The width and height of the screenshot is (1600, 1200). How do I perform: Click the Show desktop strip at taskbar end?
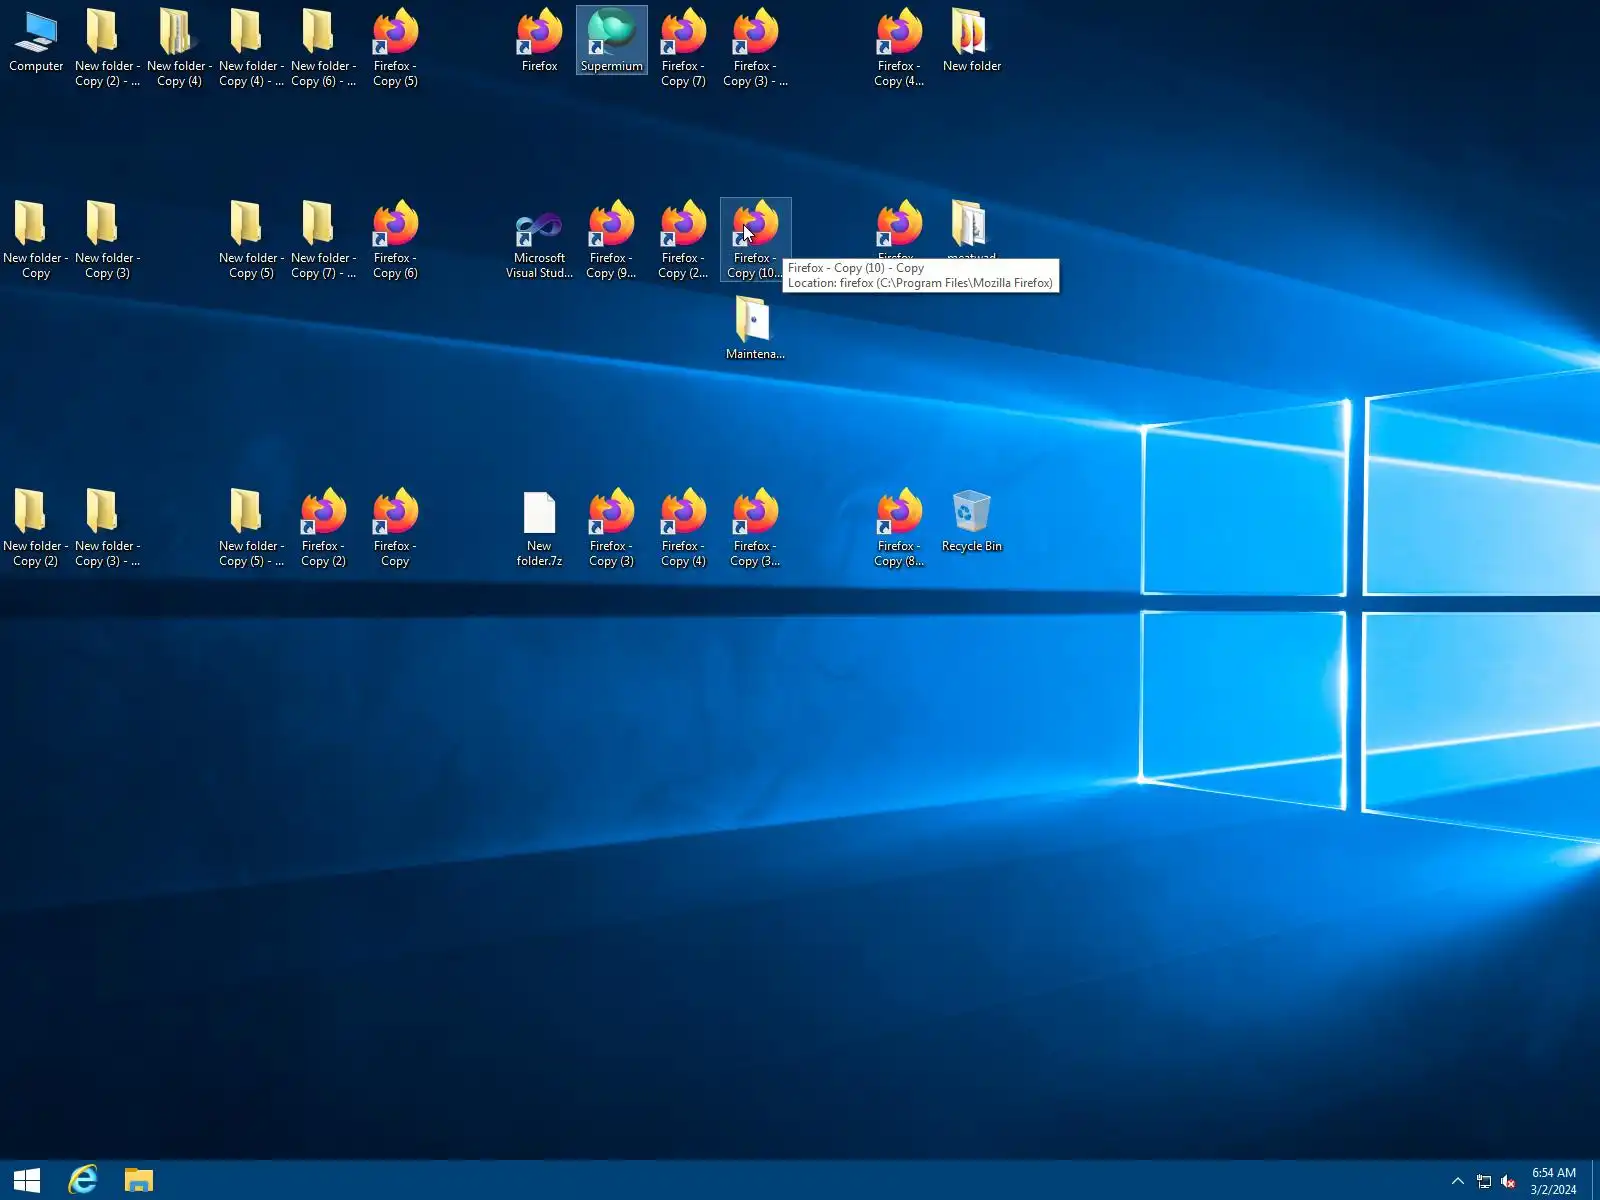click(1595, 1181)
